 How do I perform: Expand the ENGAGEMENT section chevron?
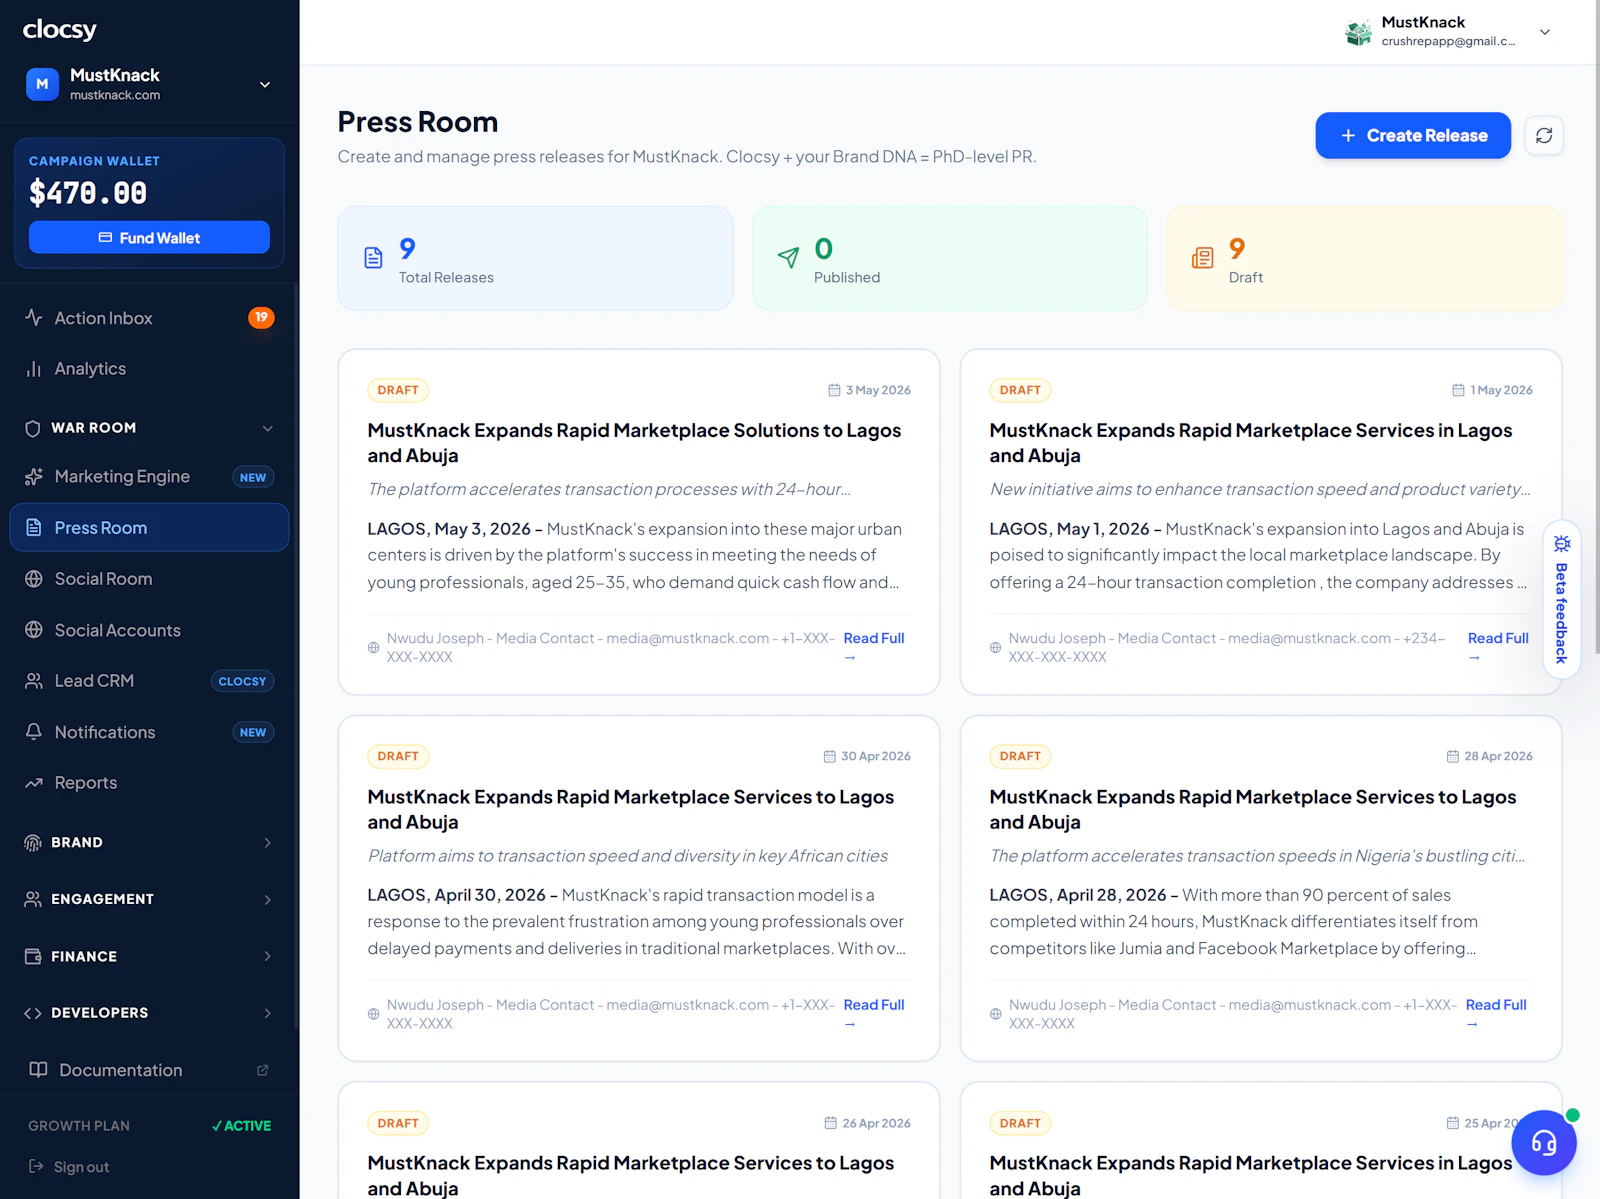pos(268,899)
